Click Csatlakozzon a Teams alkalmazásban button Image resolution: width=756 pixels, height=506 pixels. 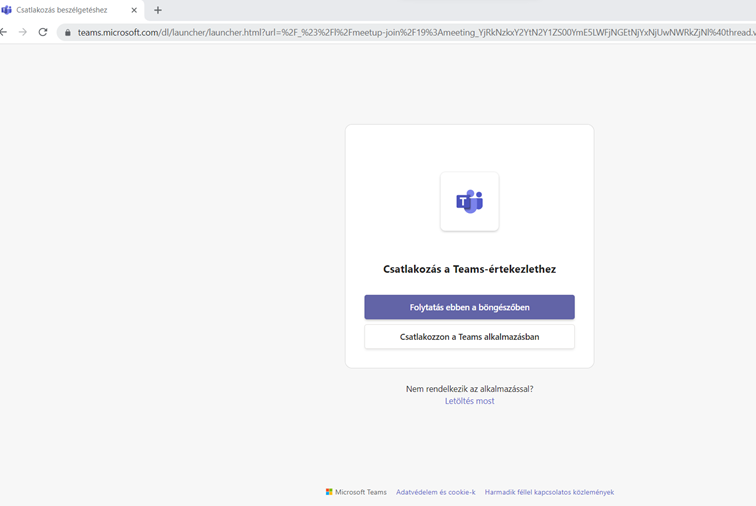[469, 337]
